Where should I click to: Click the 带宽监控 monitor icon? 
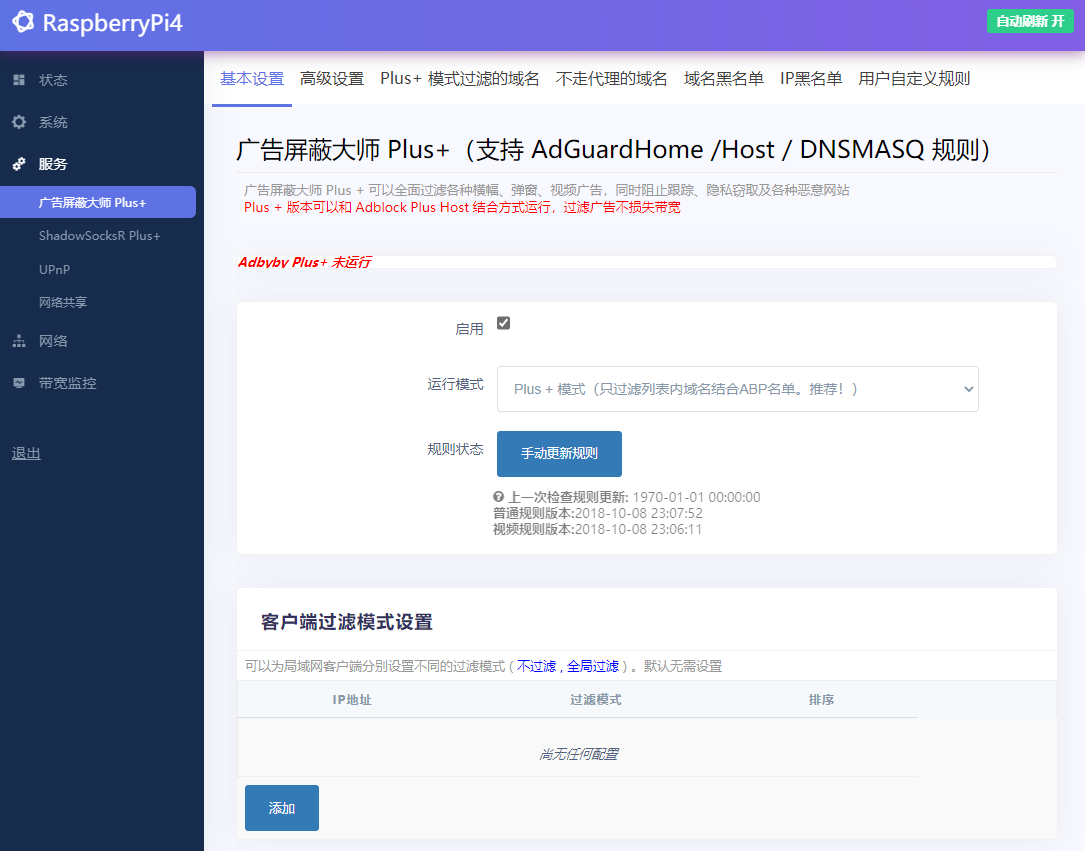tap(17, 381)
